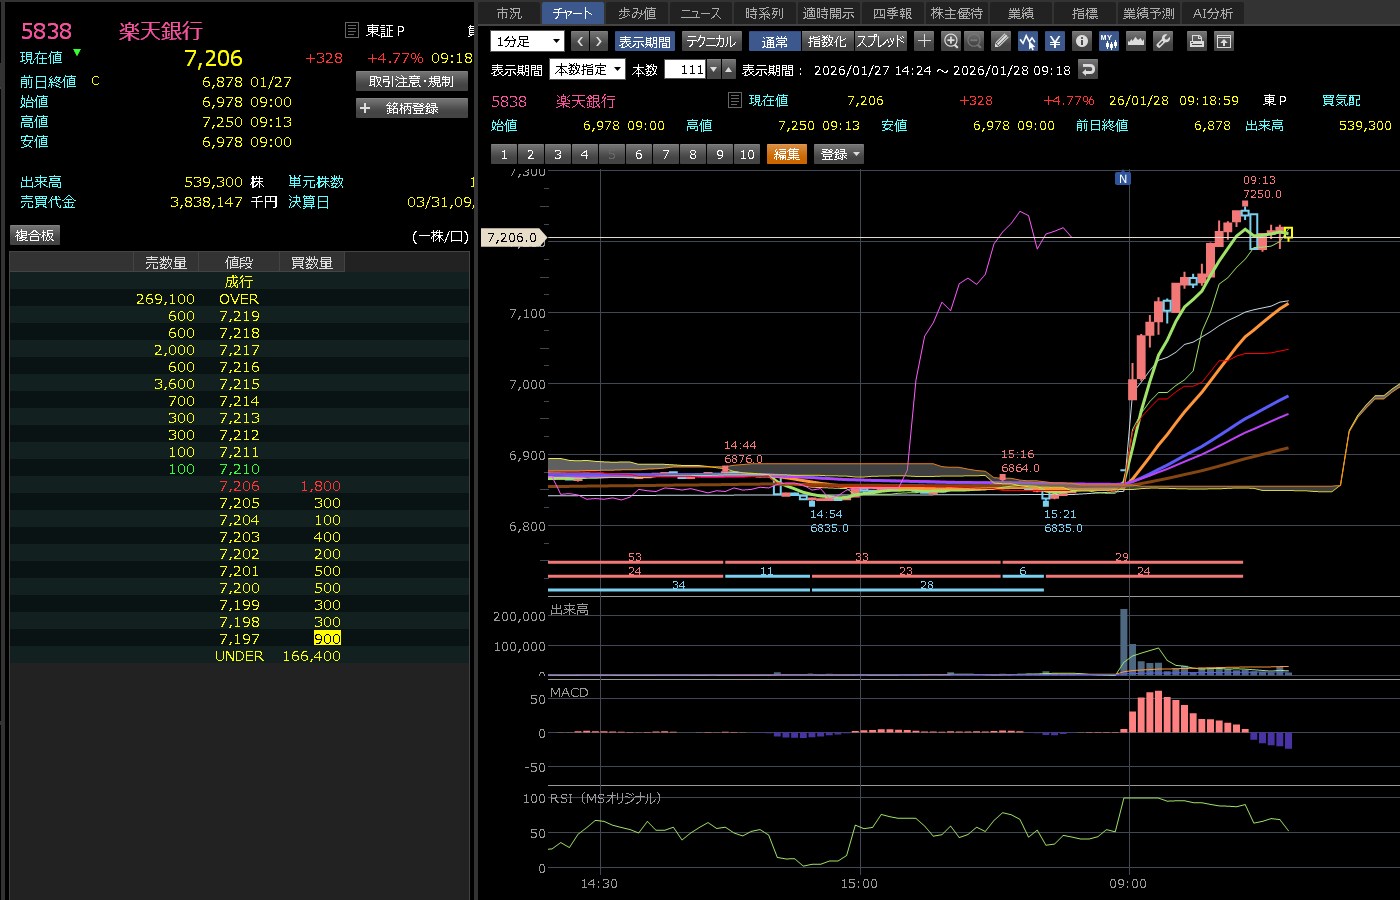Screen dimensions: 1400x900
Task: Click the 本数 bar count input field
Action: pos(686,69)
